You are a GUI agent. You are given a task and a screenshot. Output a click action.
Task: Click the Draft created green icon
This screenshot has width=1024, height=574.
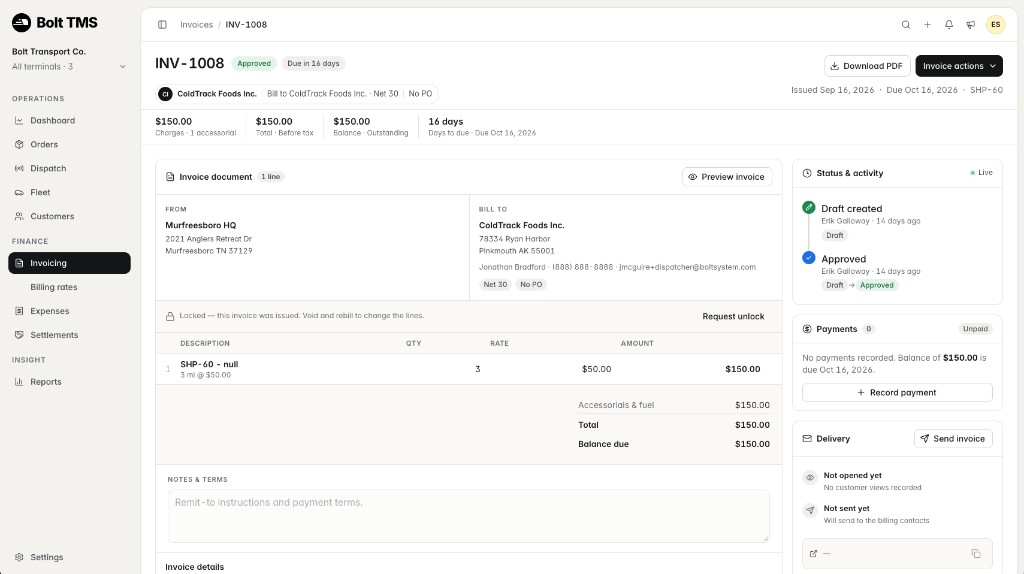click(808, 208)
